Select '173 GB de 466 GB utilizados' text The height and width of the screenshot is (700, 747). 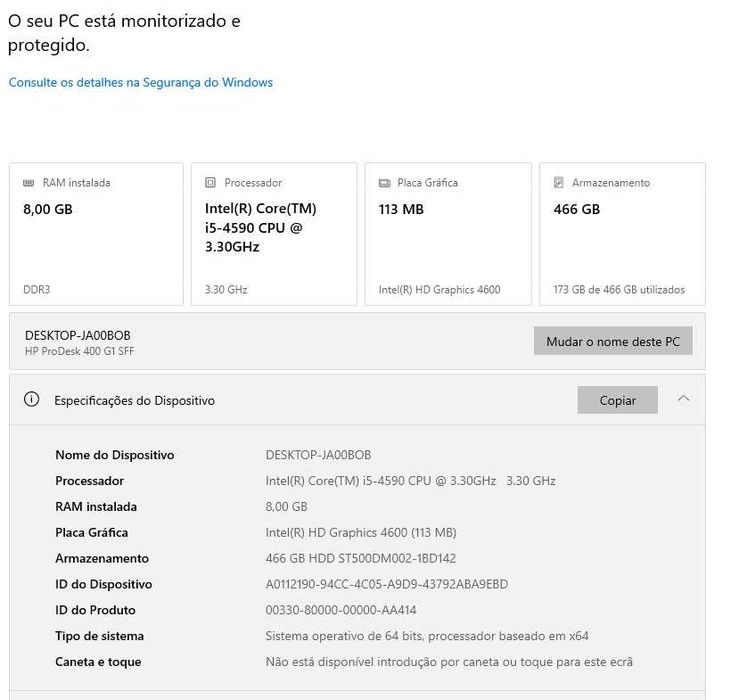point(619,290)
